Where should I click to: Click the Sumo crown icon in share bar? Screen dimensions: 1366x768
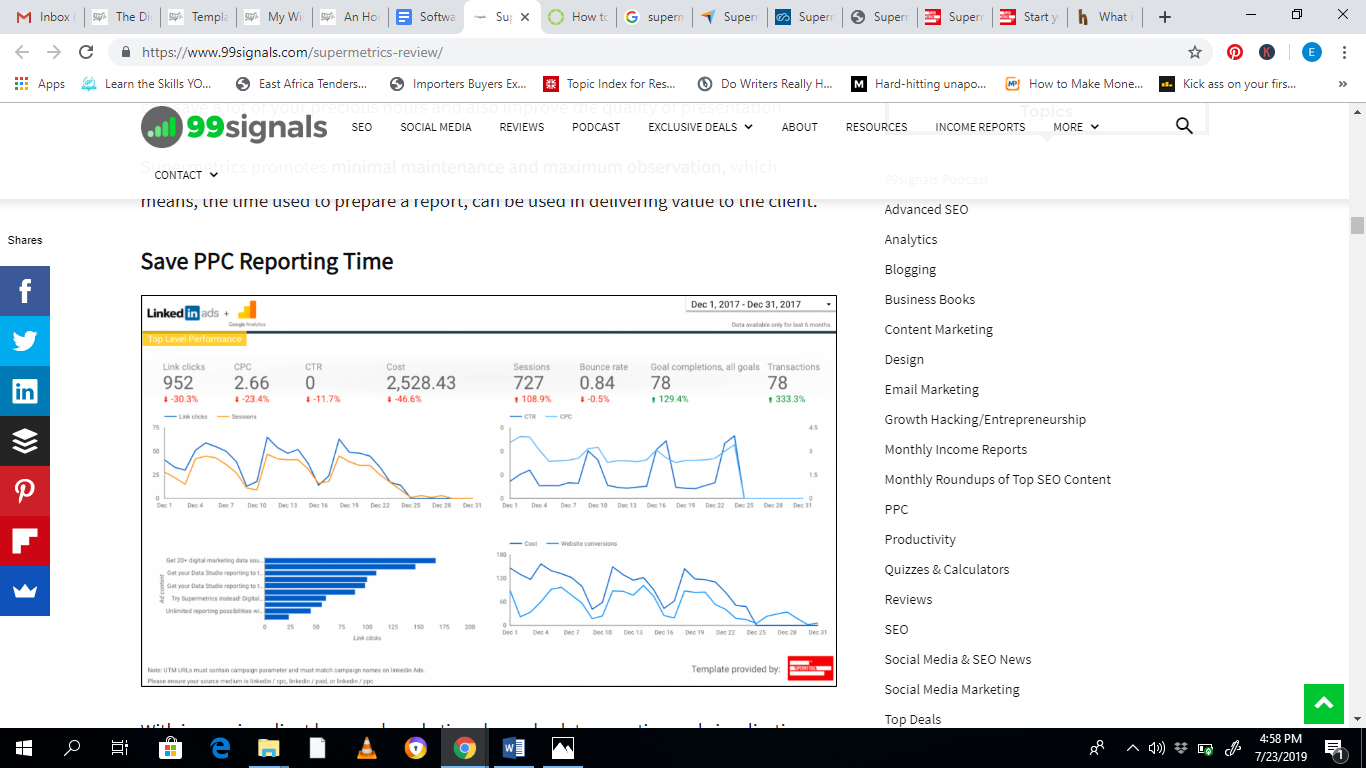(25, 591)
